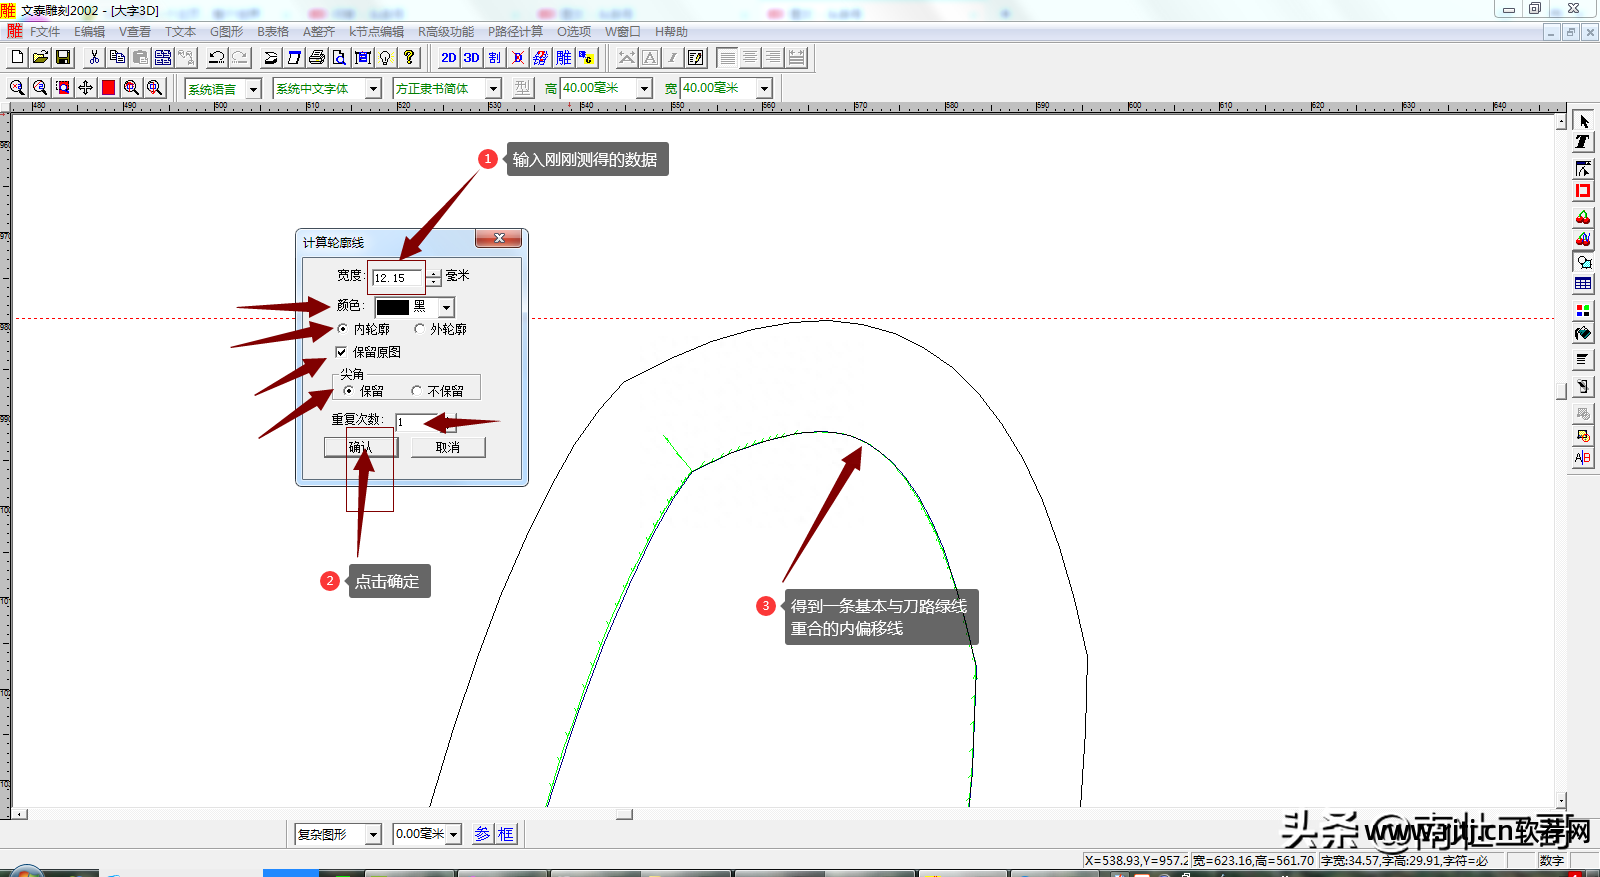Click the black color swatch
1600x877 pixels.
393,308
